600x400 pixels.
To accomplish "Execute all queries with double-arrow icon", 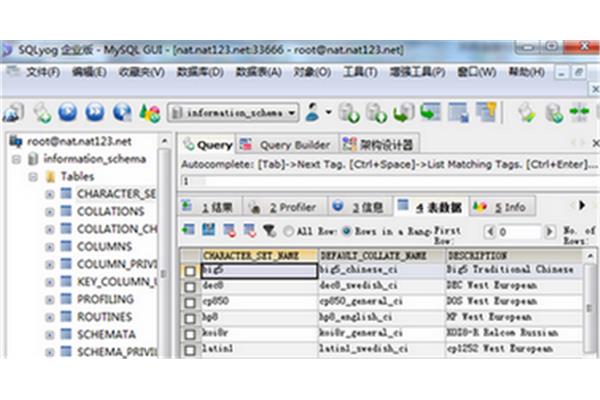I will [95, 113].
